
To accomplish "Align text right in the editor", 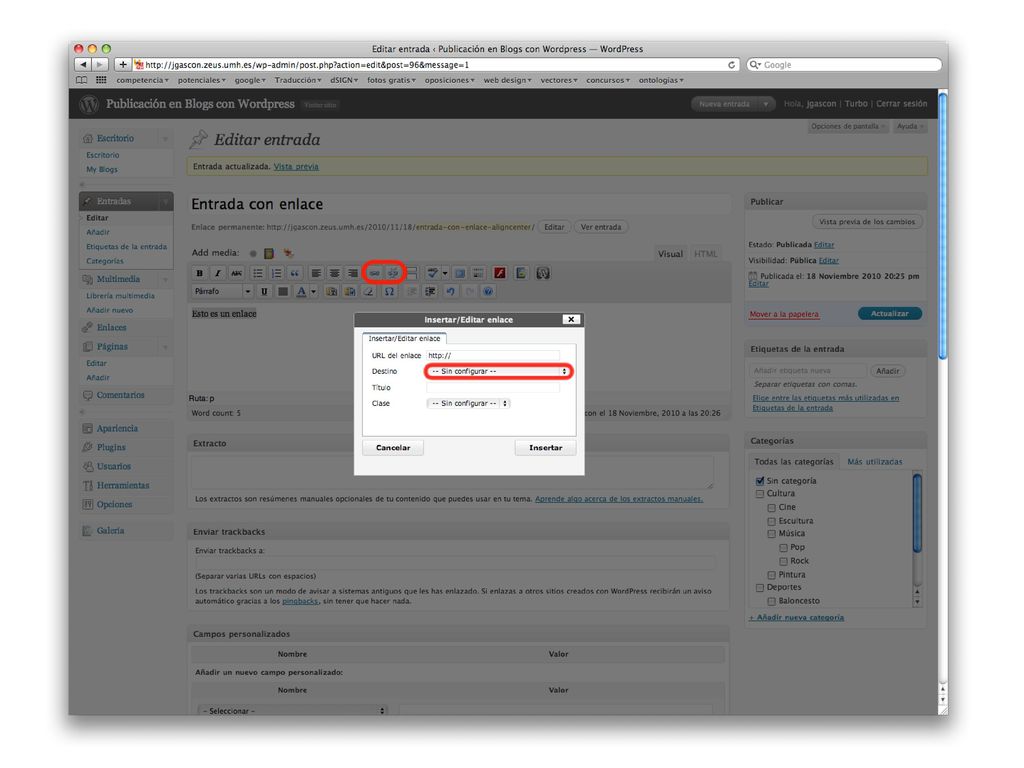I will click(x=353, y=273).
